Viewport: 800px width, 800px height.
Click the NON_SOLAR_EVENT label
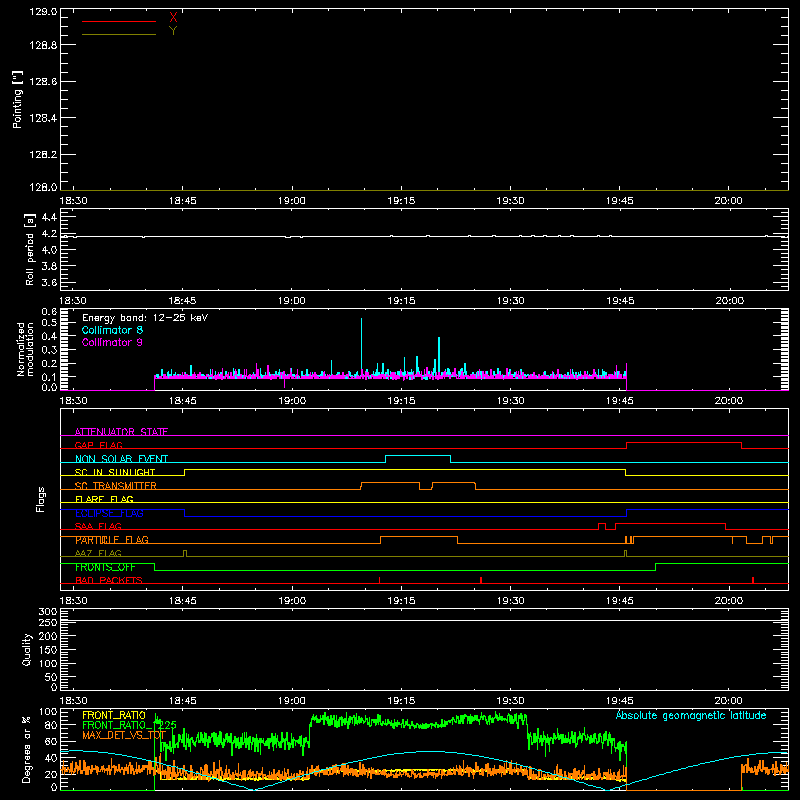(x=121, y=459)
